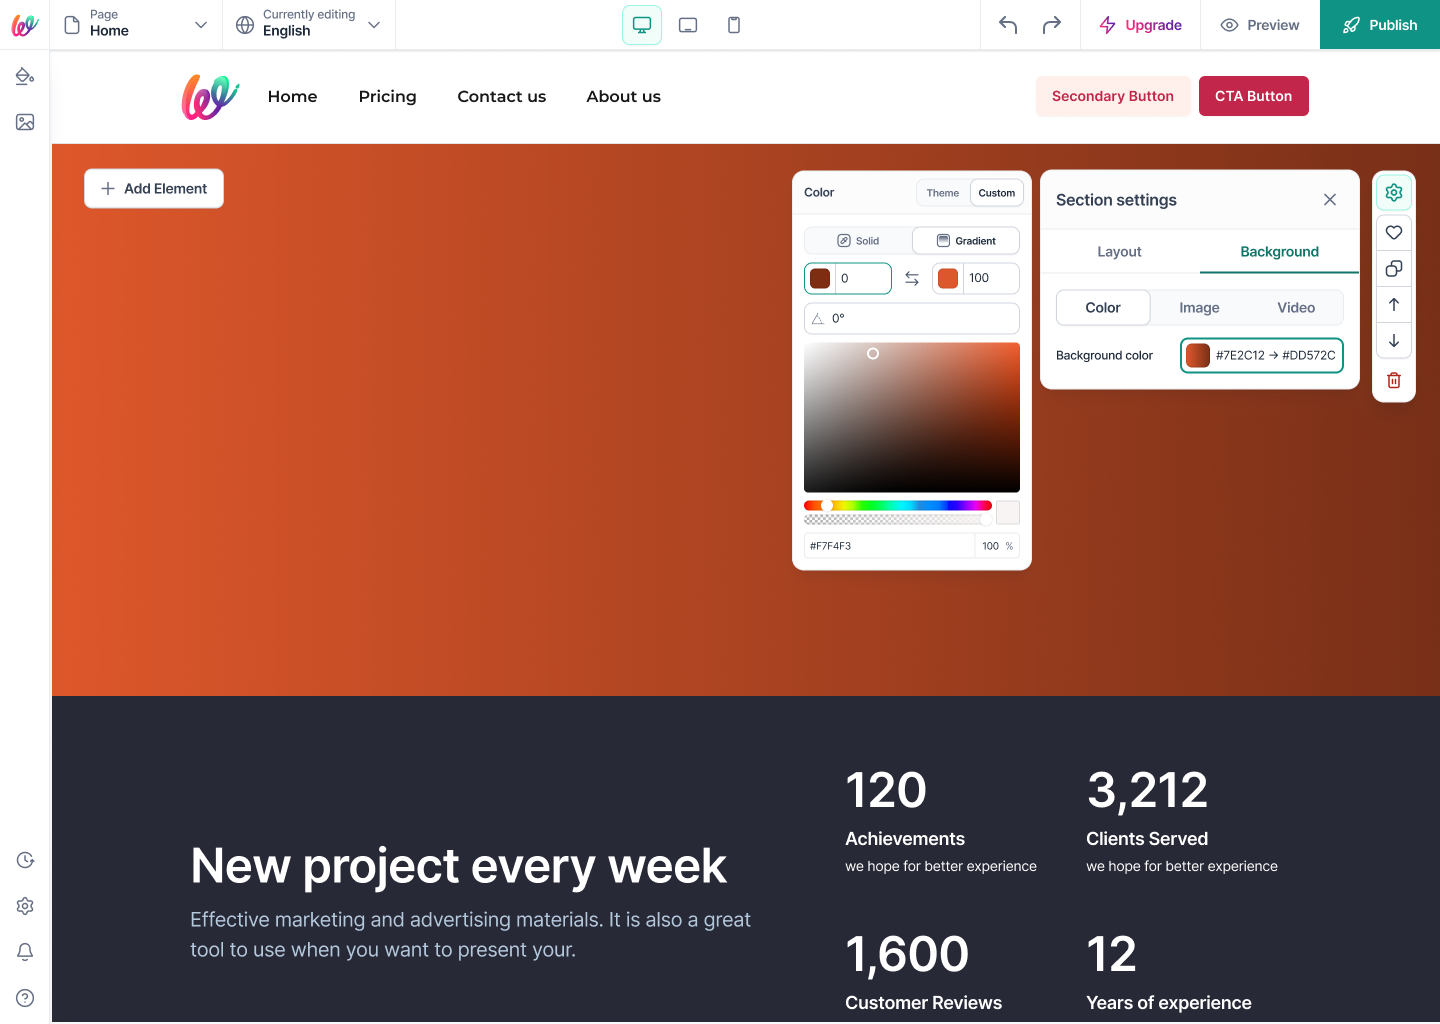Click the 3,212 statistic number
This screenshot has height=1024, width=1440.
point(1147,790)
